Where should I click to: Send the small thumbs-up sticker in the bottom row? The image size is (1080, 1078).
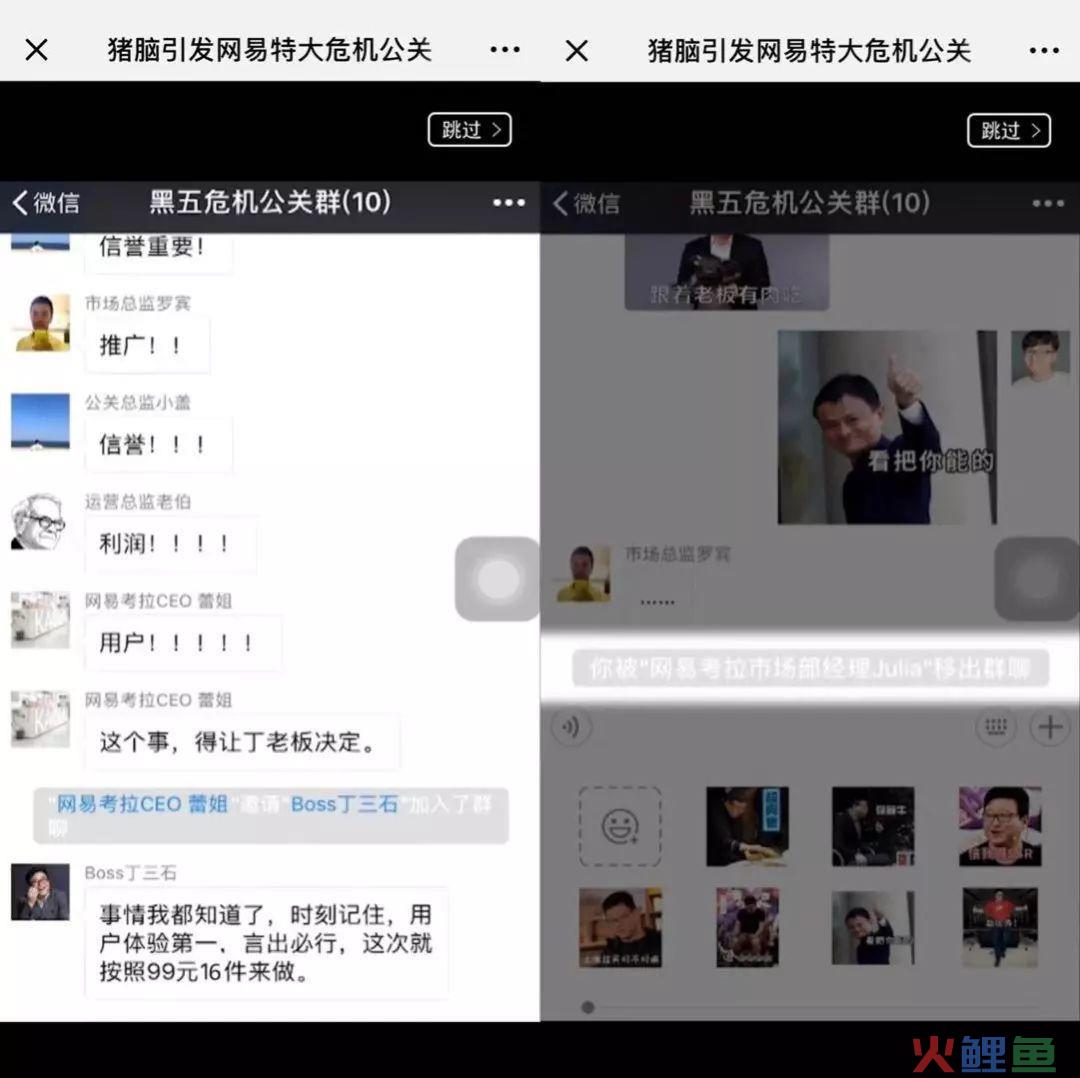coord(873,927)
